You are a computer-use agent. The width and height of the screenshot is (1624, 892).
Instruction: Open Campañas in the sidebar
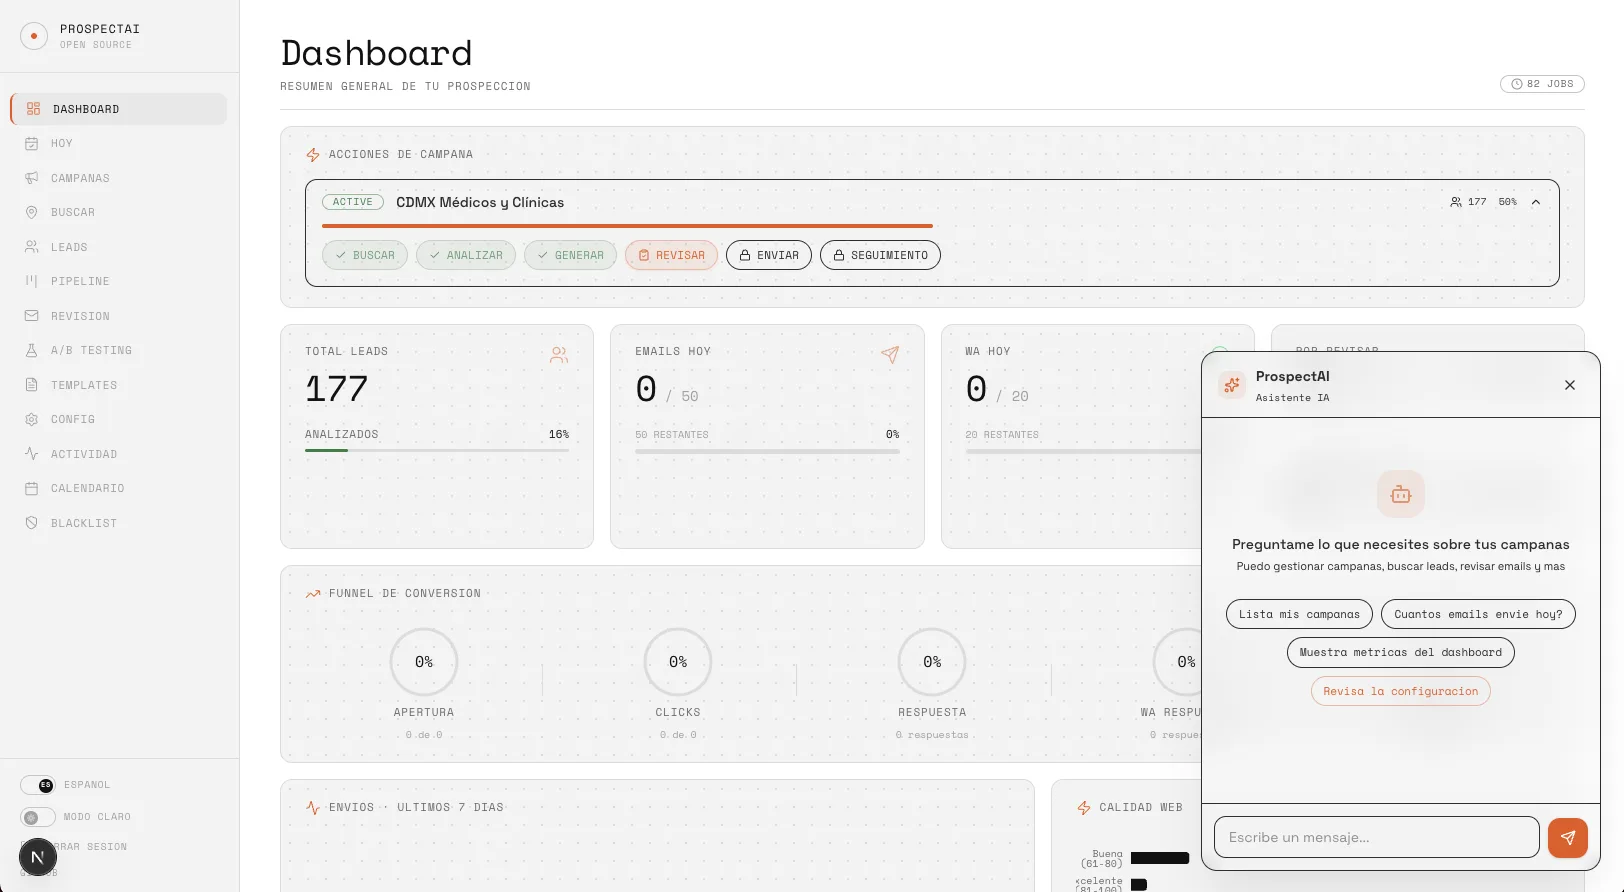119,178
